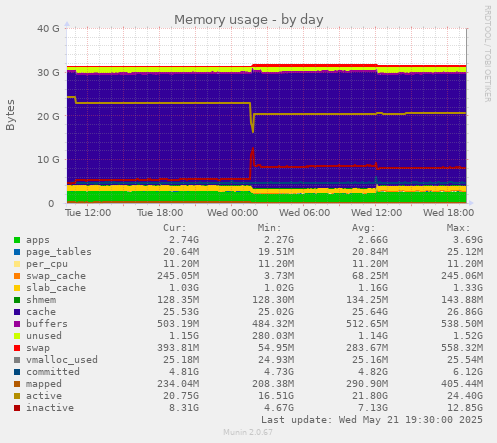Click the 'Wed 00:00' x-axis tick label
497x443 pixels.
pos(232,213)
